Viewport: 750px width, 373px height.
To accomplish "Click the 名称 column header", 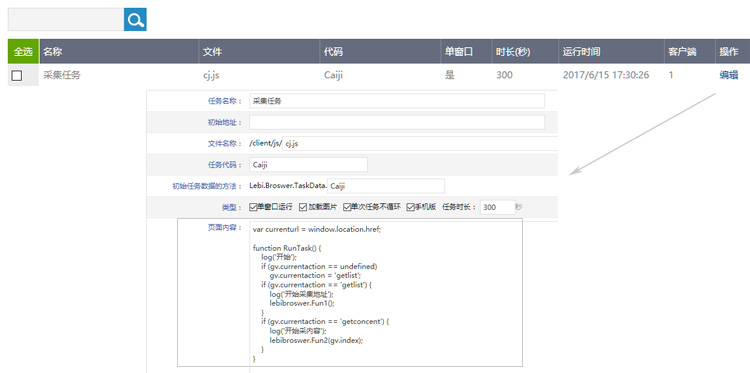I will pyautogui.click(x=119, y=51).
